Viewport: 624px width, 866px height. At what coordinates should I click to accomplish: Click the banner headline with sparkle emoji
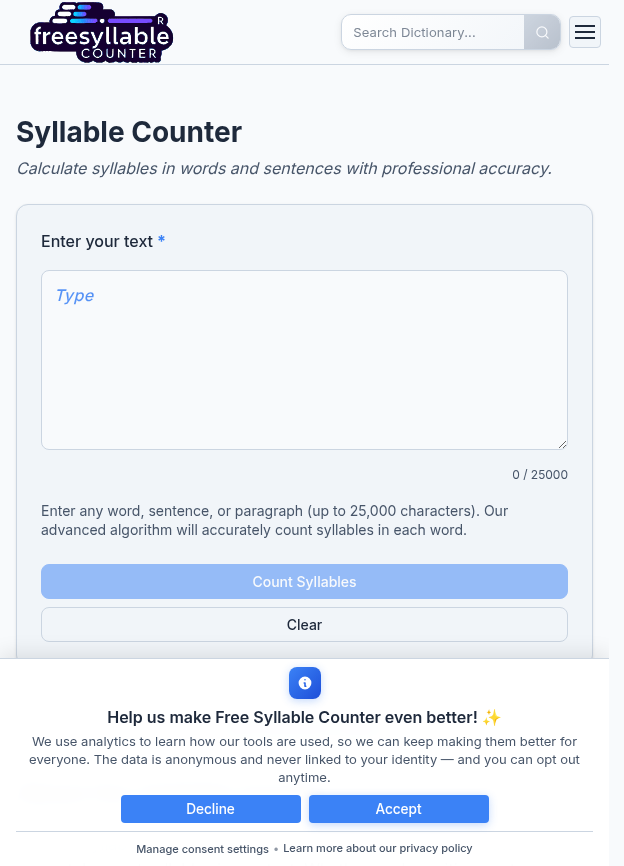(x=304, y=717)
